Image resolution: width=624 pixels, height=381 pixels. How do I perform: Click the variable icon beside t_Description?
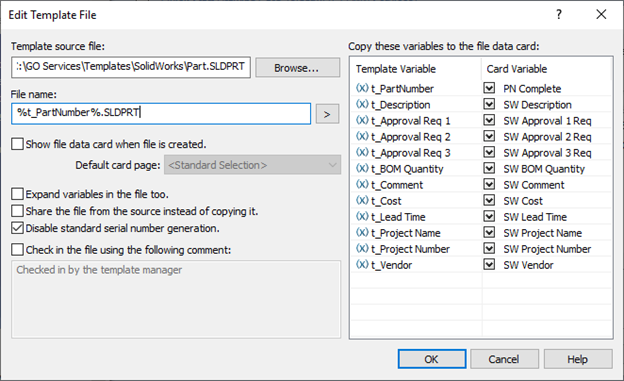362,104
